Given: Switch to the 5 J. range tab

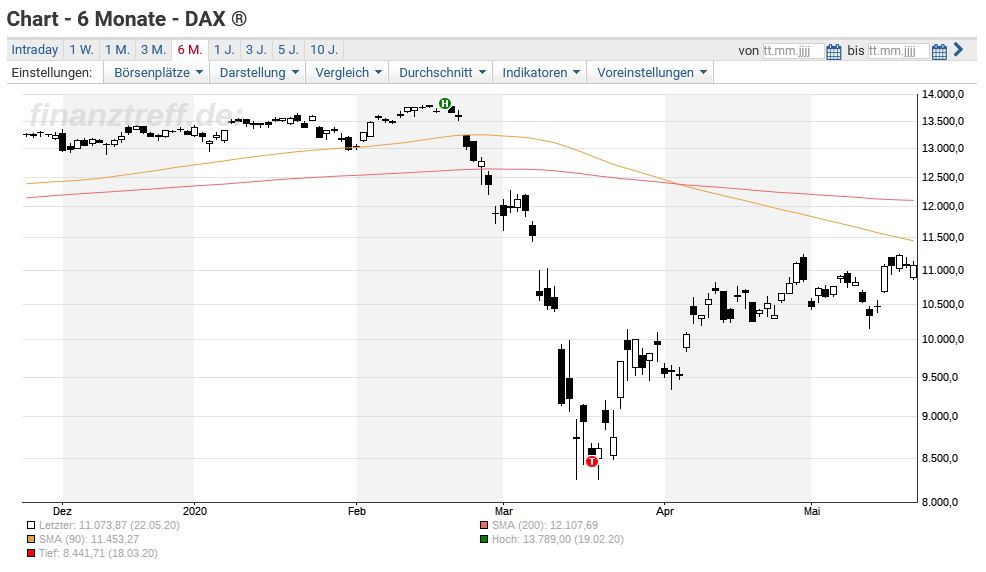Looking at the screenshot, I should [288, 50].
